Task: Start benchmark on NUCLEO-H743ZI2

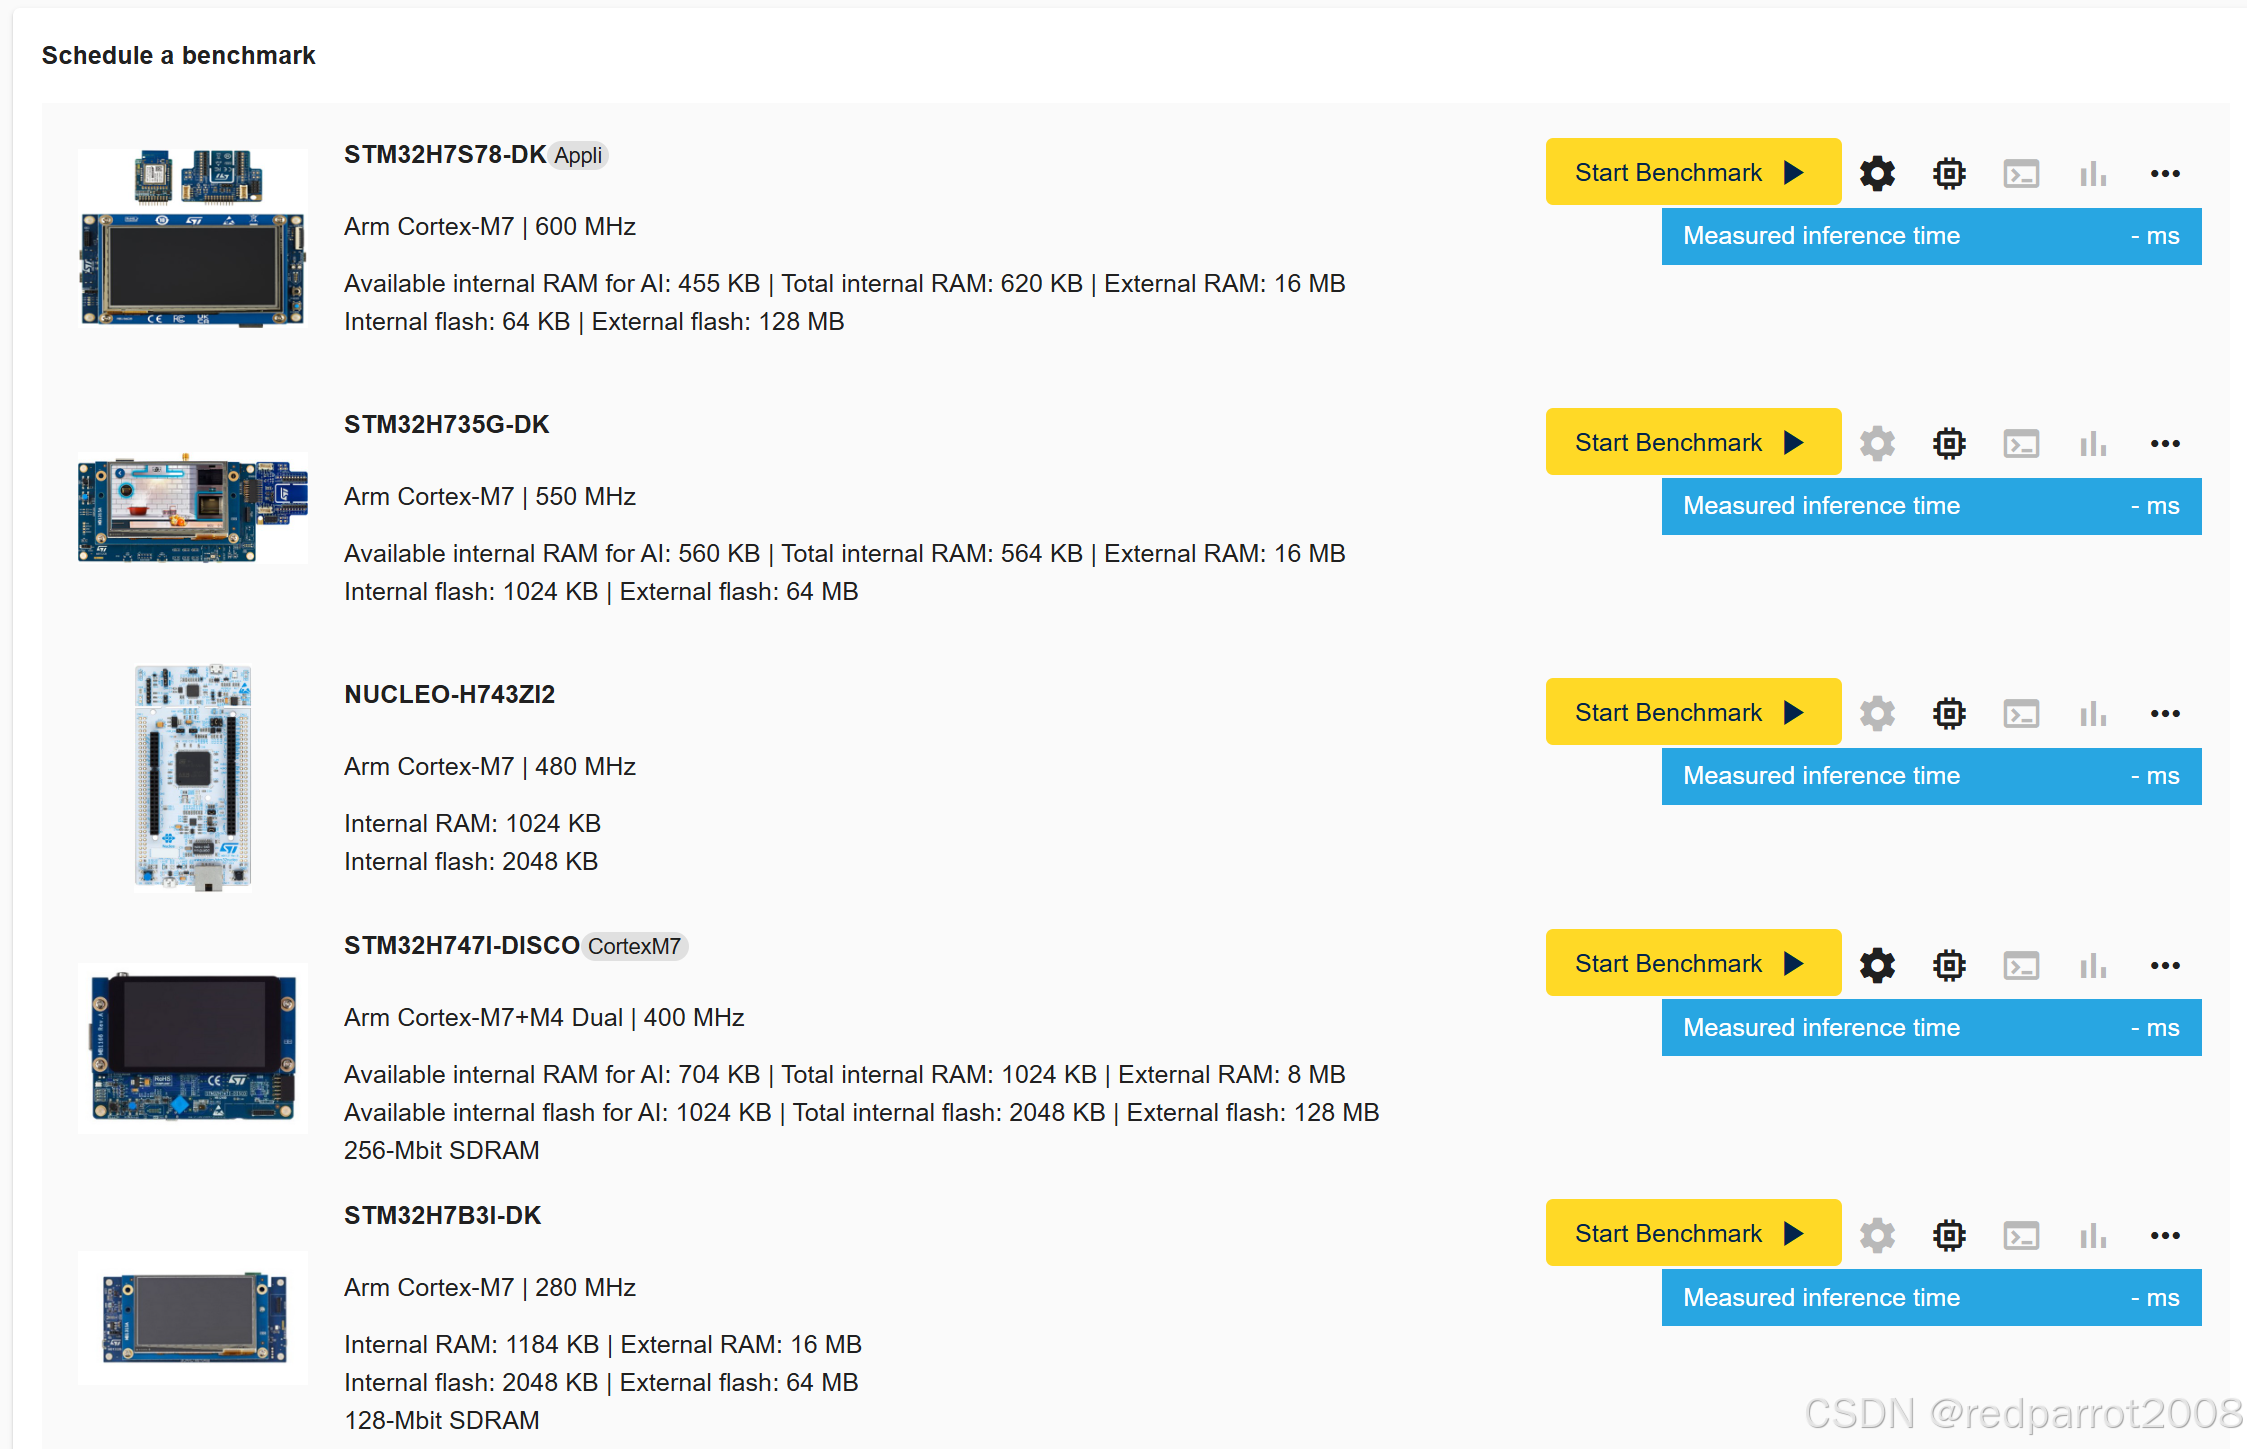Action: point(1692,712)
